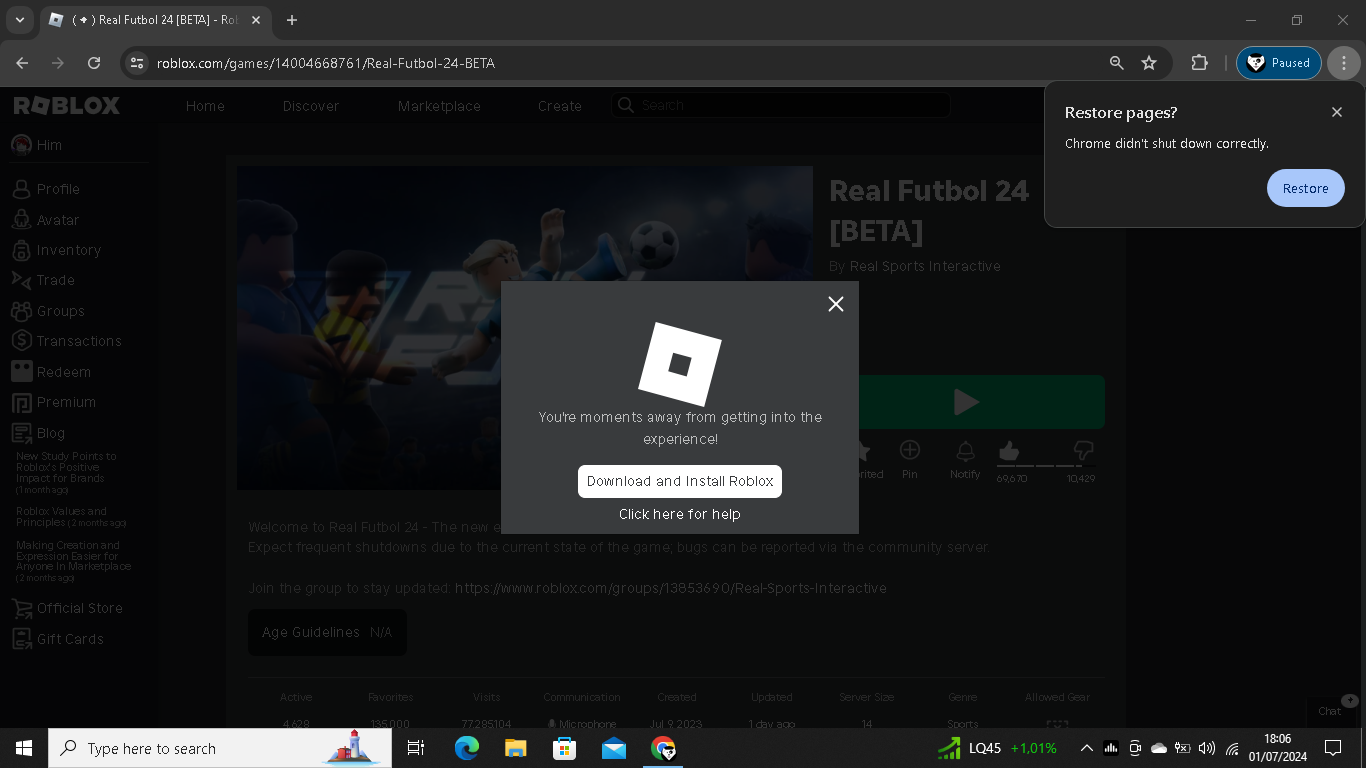Open Chrome's tab search dropdown

coord(20,20)
